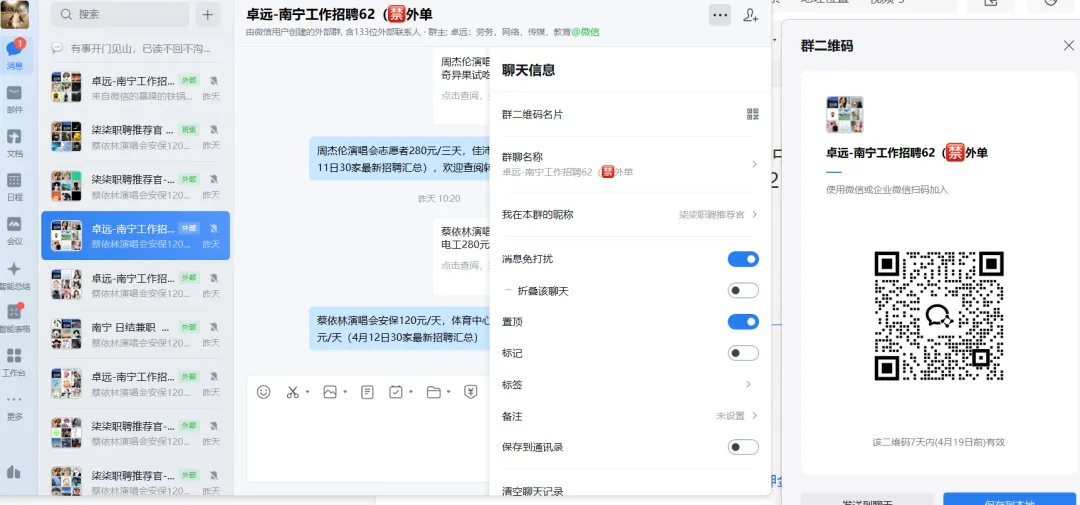Click the bottom-most icon of the left sidebar
1080x505 pixels.
pyautogui.click(x=14, y=472)
